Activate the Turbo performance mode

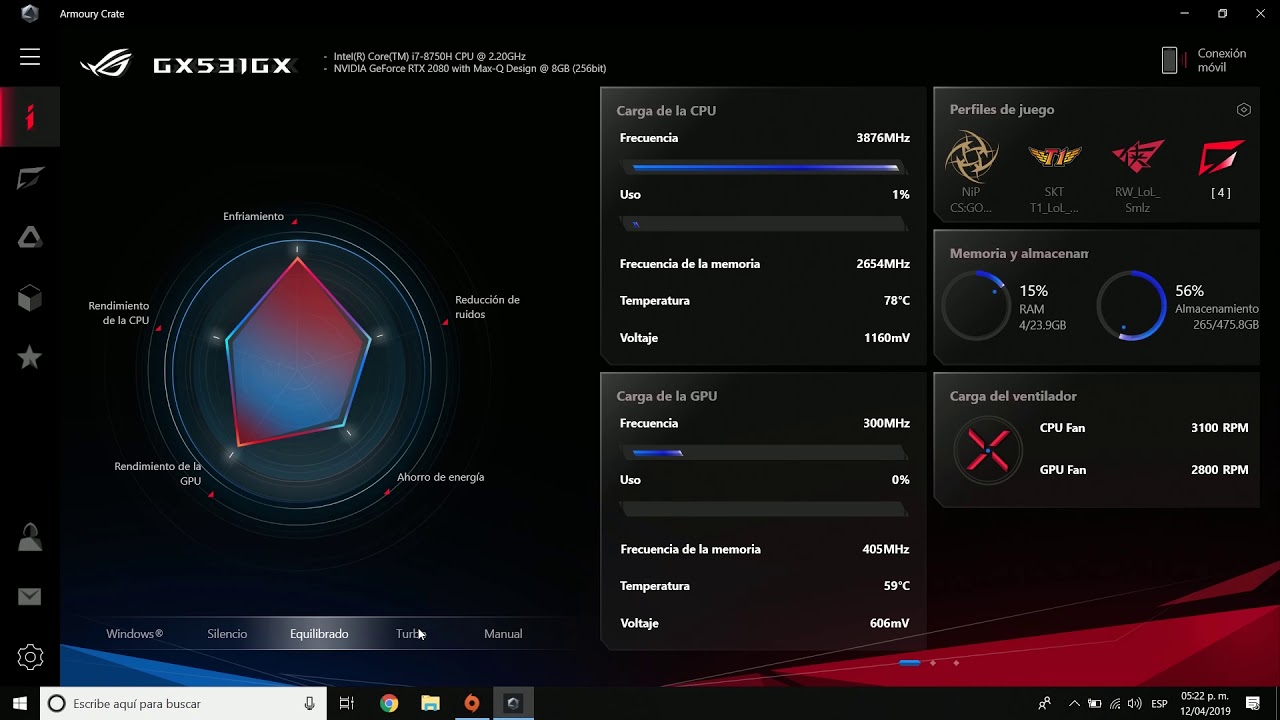[410, 634]
